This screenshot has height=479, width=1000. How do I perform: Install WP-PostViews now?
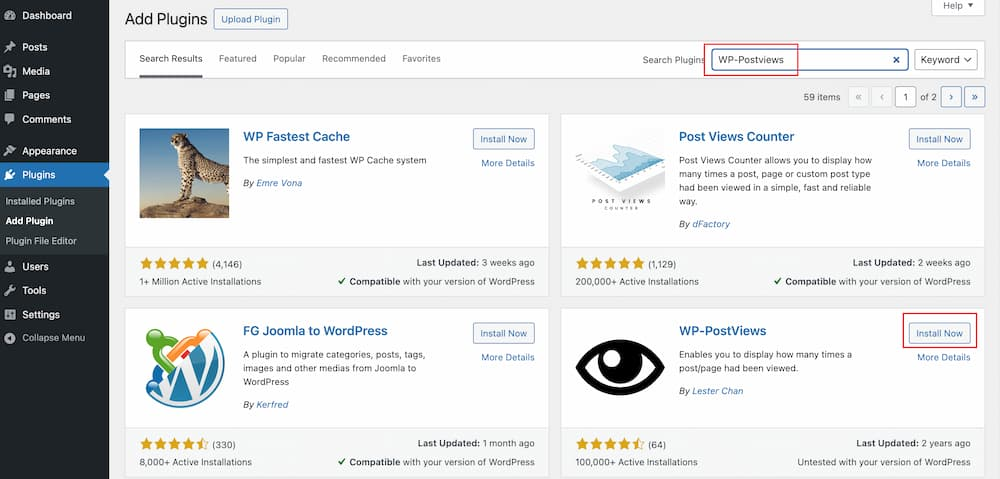point(939,333)
